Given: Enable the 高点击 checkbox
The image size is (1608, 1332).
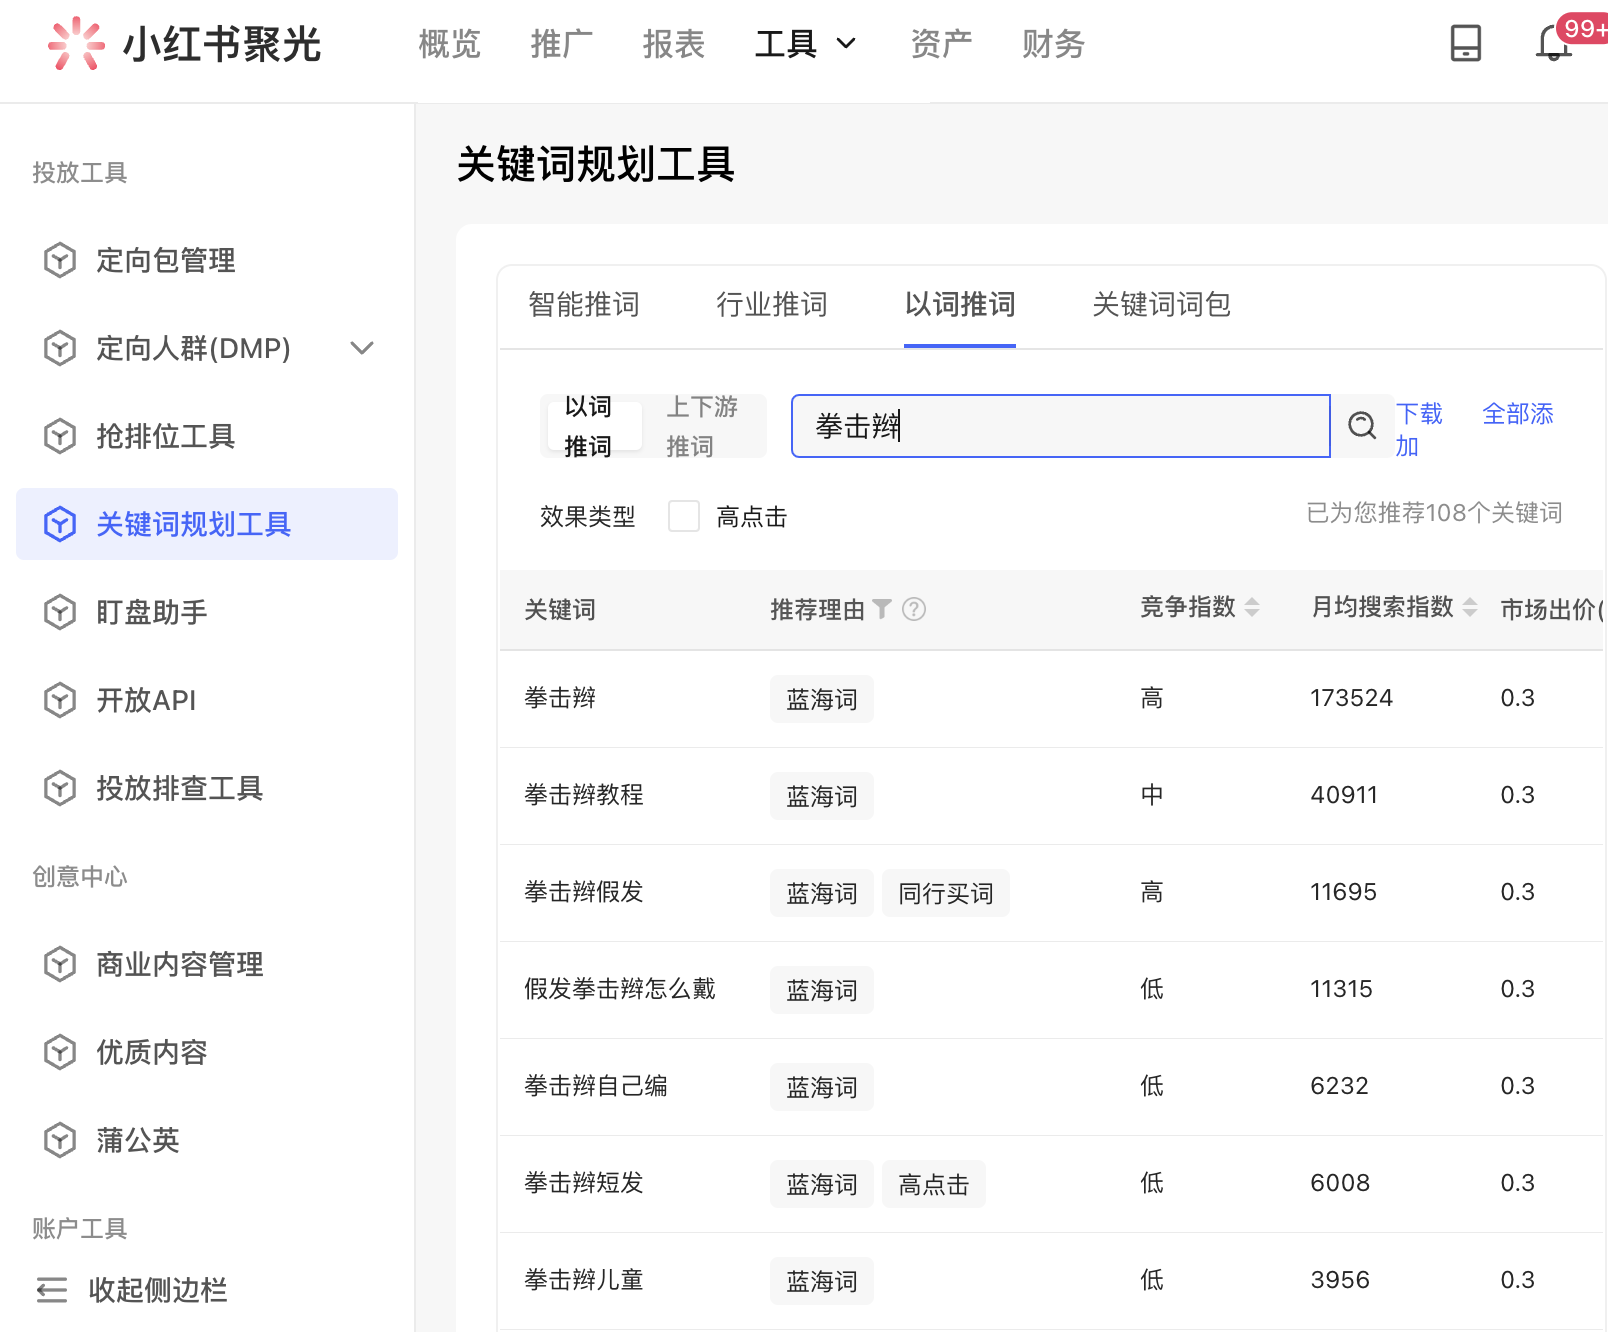Looking at the screenshot, I should point(684,516).
